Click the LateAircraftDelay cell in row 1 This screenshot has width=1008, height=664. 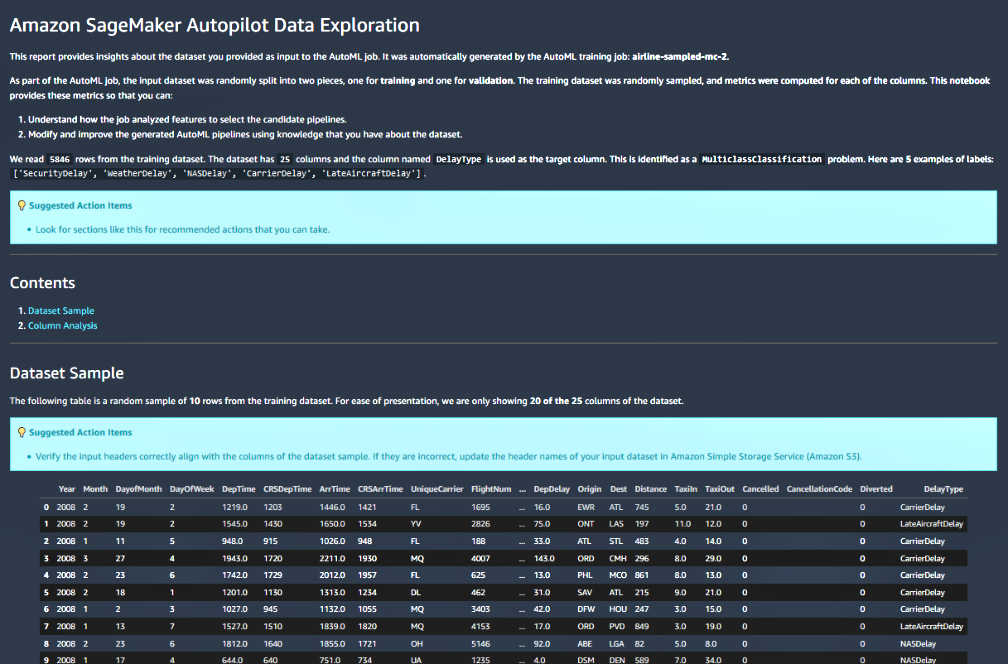click(x=931, y=524)
